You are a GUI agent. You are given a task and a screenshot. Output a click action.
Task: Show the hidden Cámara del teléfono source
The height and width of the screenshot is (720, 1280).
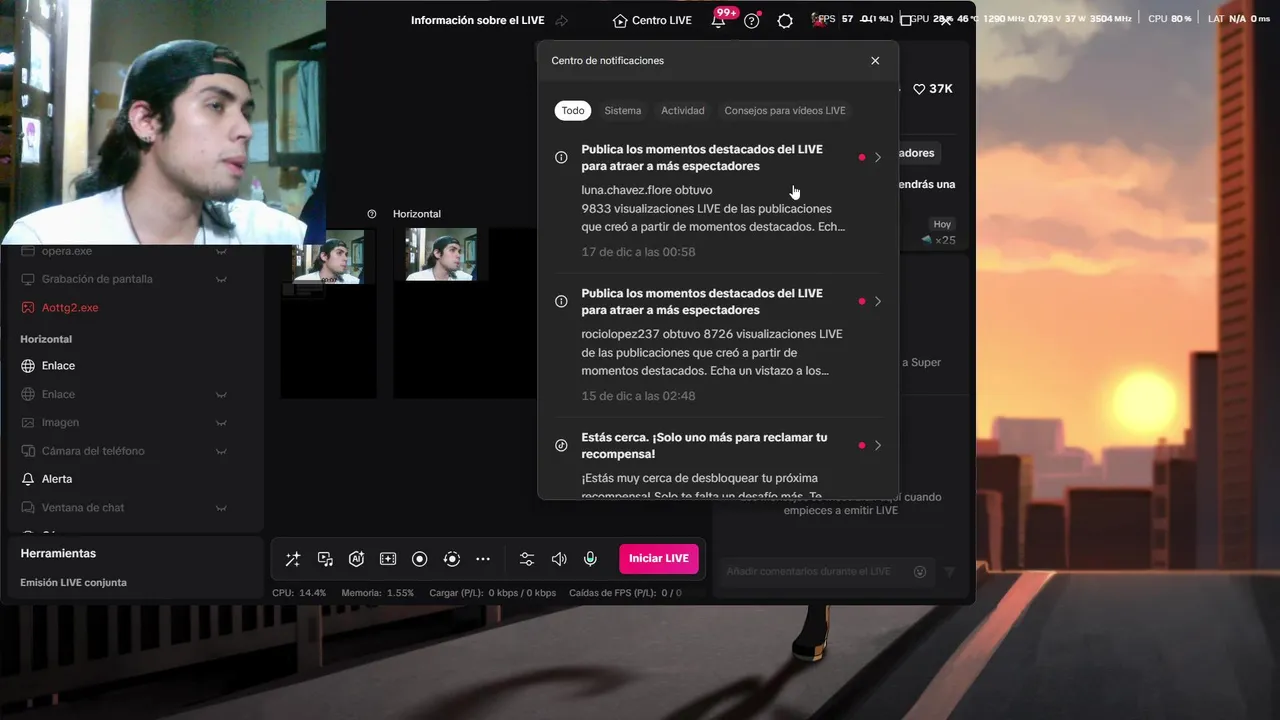pos(221,451)
